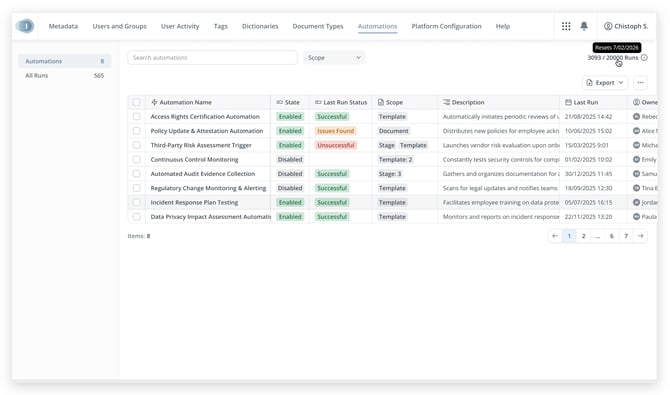Click the app logo in the top-left corner
Image resolution: width=670 pixels, height=395 pixels.
point(25,26)
